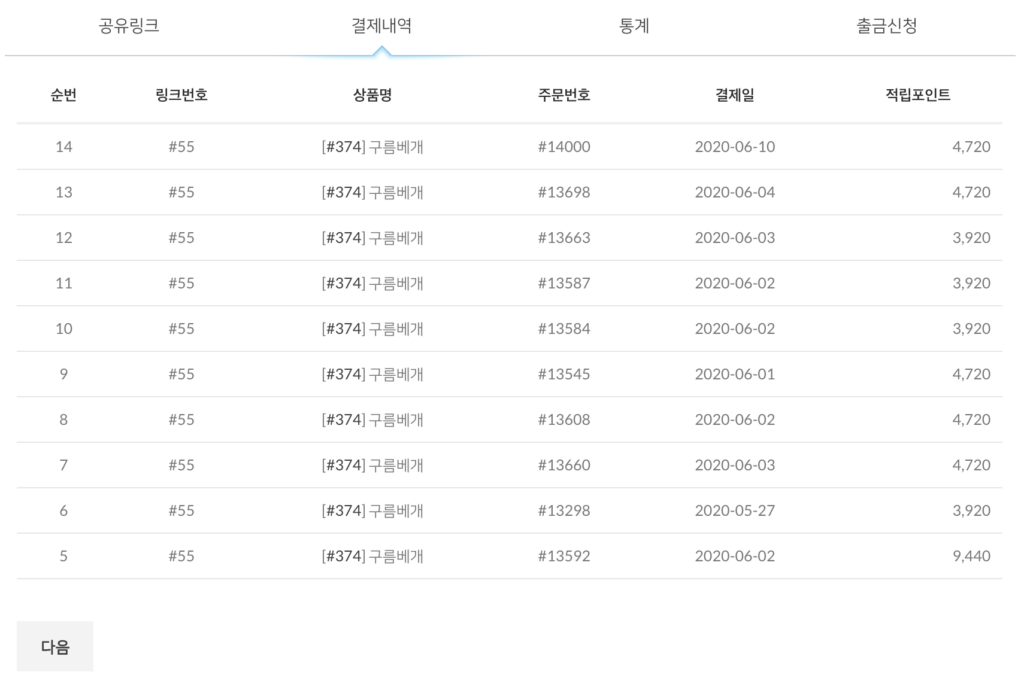Click product name in order #13592 row

[372, 556]
